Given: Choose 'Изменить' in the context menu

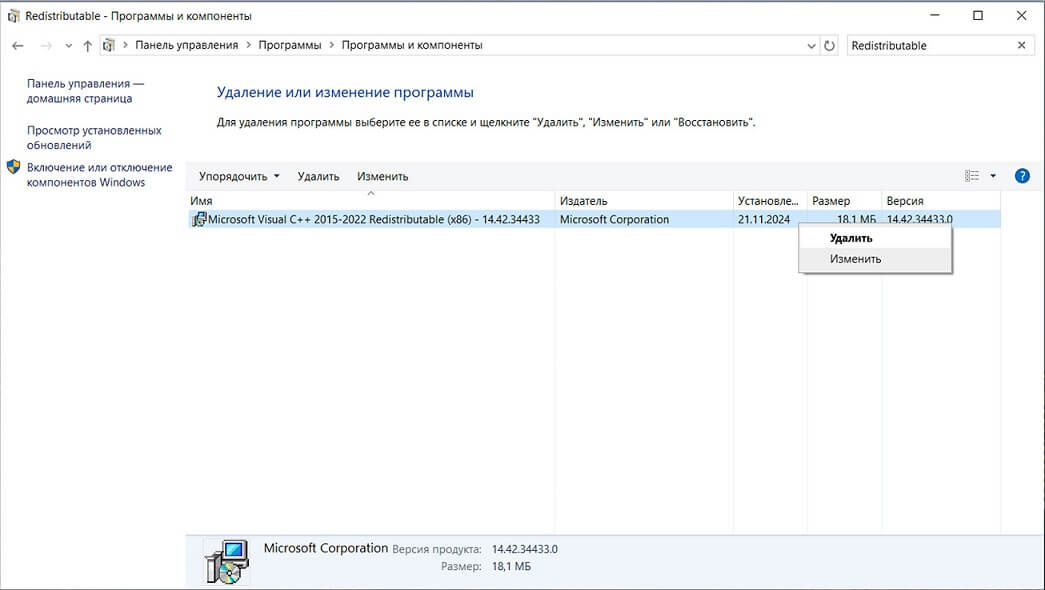Looking at the screenshot, I should point(875,259).
